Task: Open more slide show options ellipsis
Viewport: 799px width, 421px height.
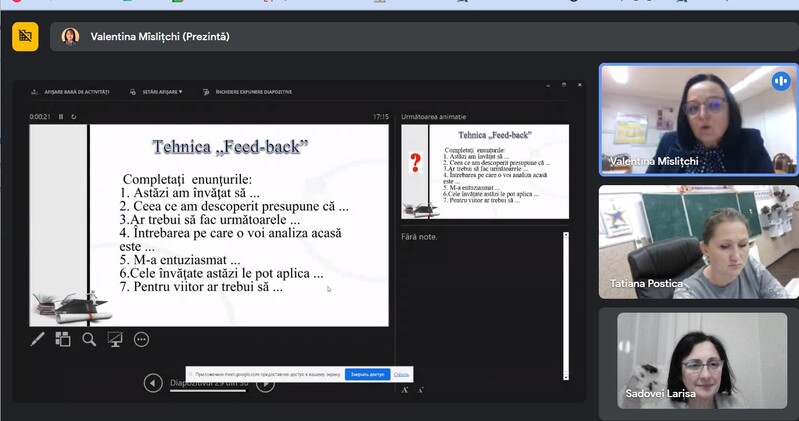Action: tap(141, 339)
